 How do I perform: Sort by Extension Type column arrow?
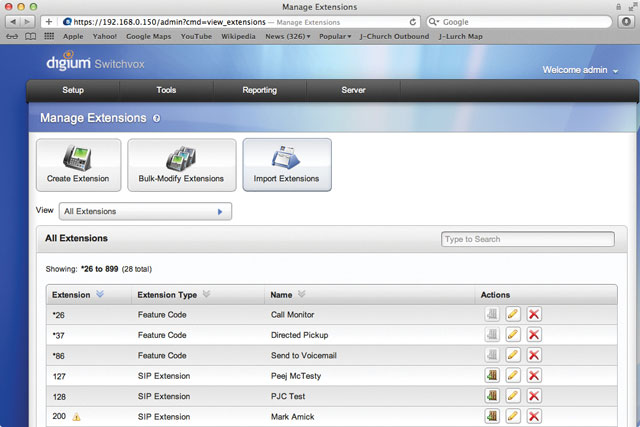point(206,294)
